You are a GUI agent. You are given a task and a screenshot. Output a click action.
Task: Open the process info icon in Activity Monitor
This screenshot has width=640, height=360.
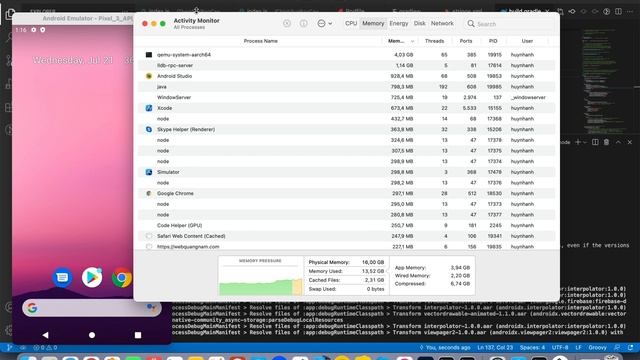point(304,24)
